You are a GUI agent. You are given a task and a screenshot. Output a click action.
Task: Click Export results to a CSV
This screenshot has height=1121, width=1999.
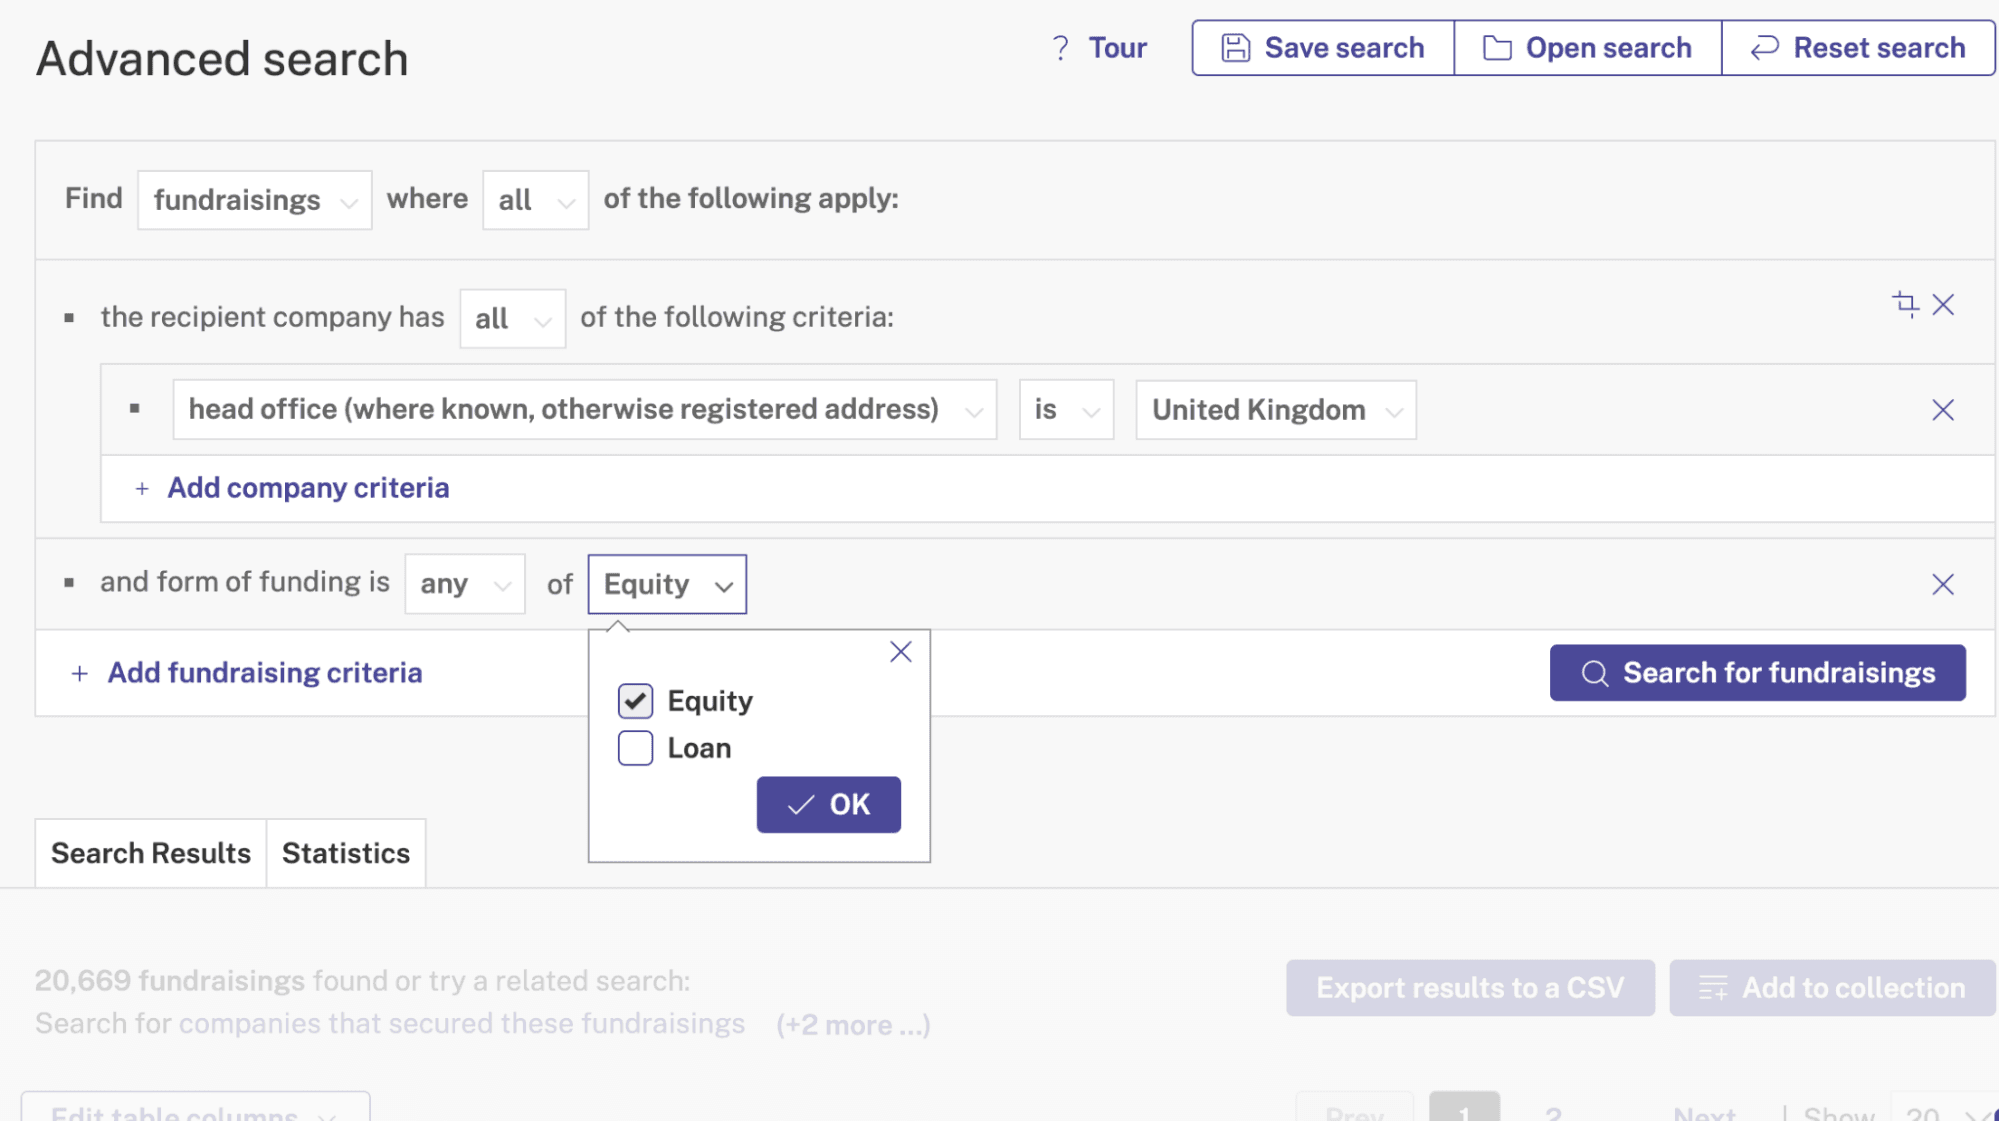click(x=1470, y=988)
